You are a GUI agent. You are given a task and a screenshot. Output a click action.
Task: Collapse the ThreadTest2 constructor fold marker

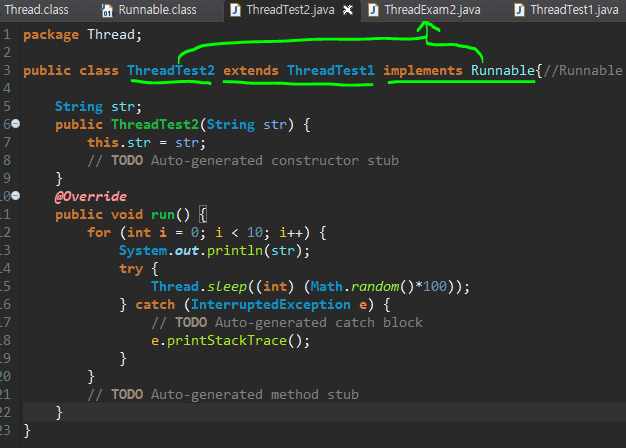pyautogui.click(x=15, y=124)
